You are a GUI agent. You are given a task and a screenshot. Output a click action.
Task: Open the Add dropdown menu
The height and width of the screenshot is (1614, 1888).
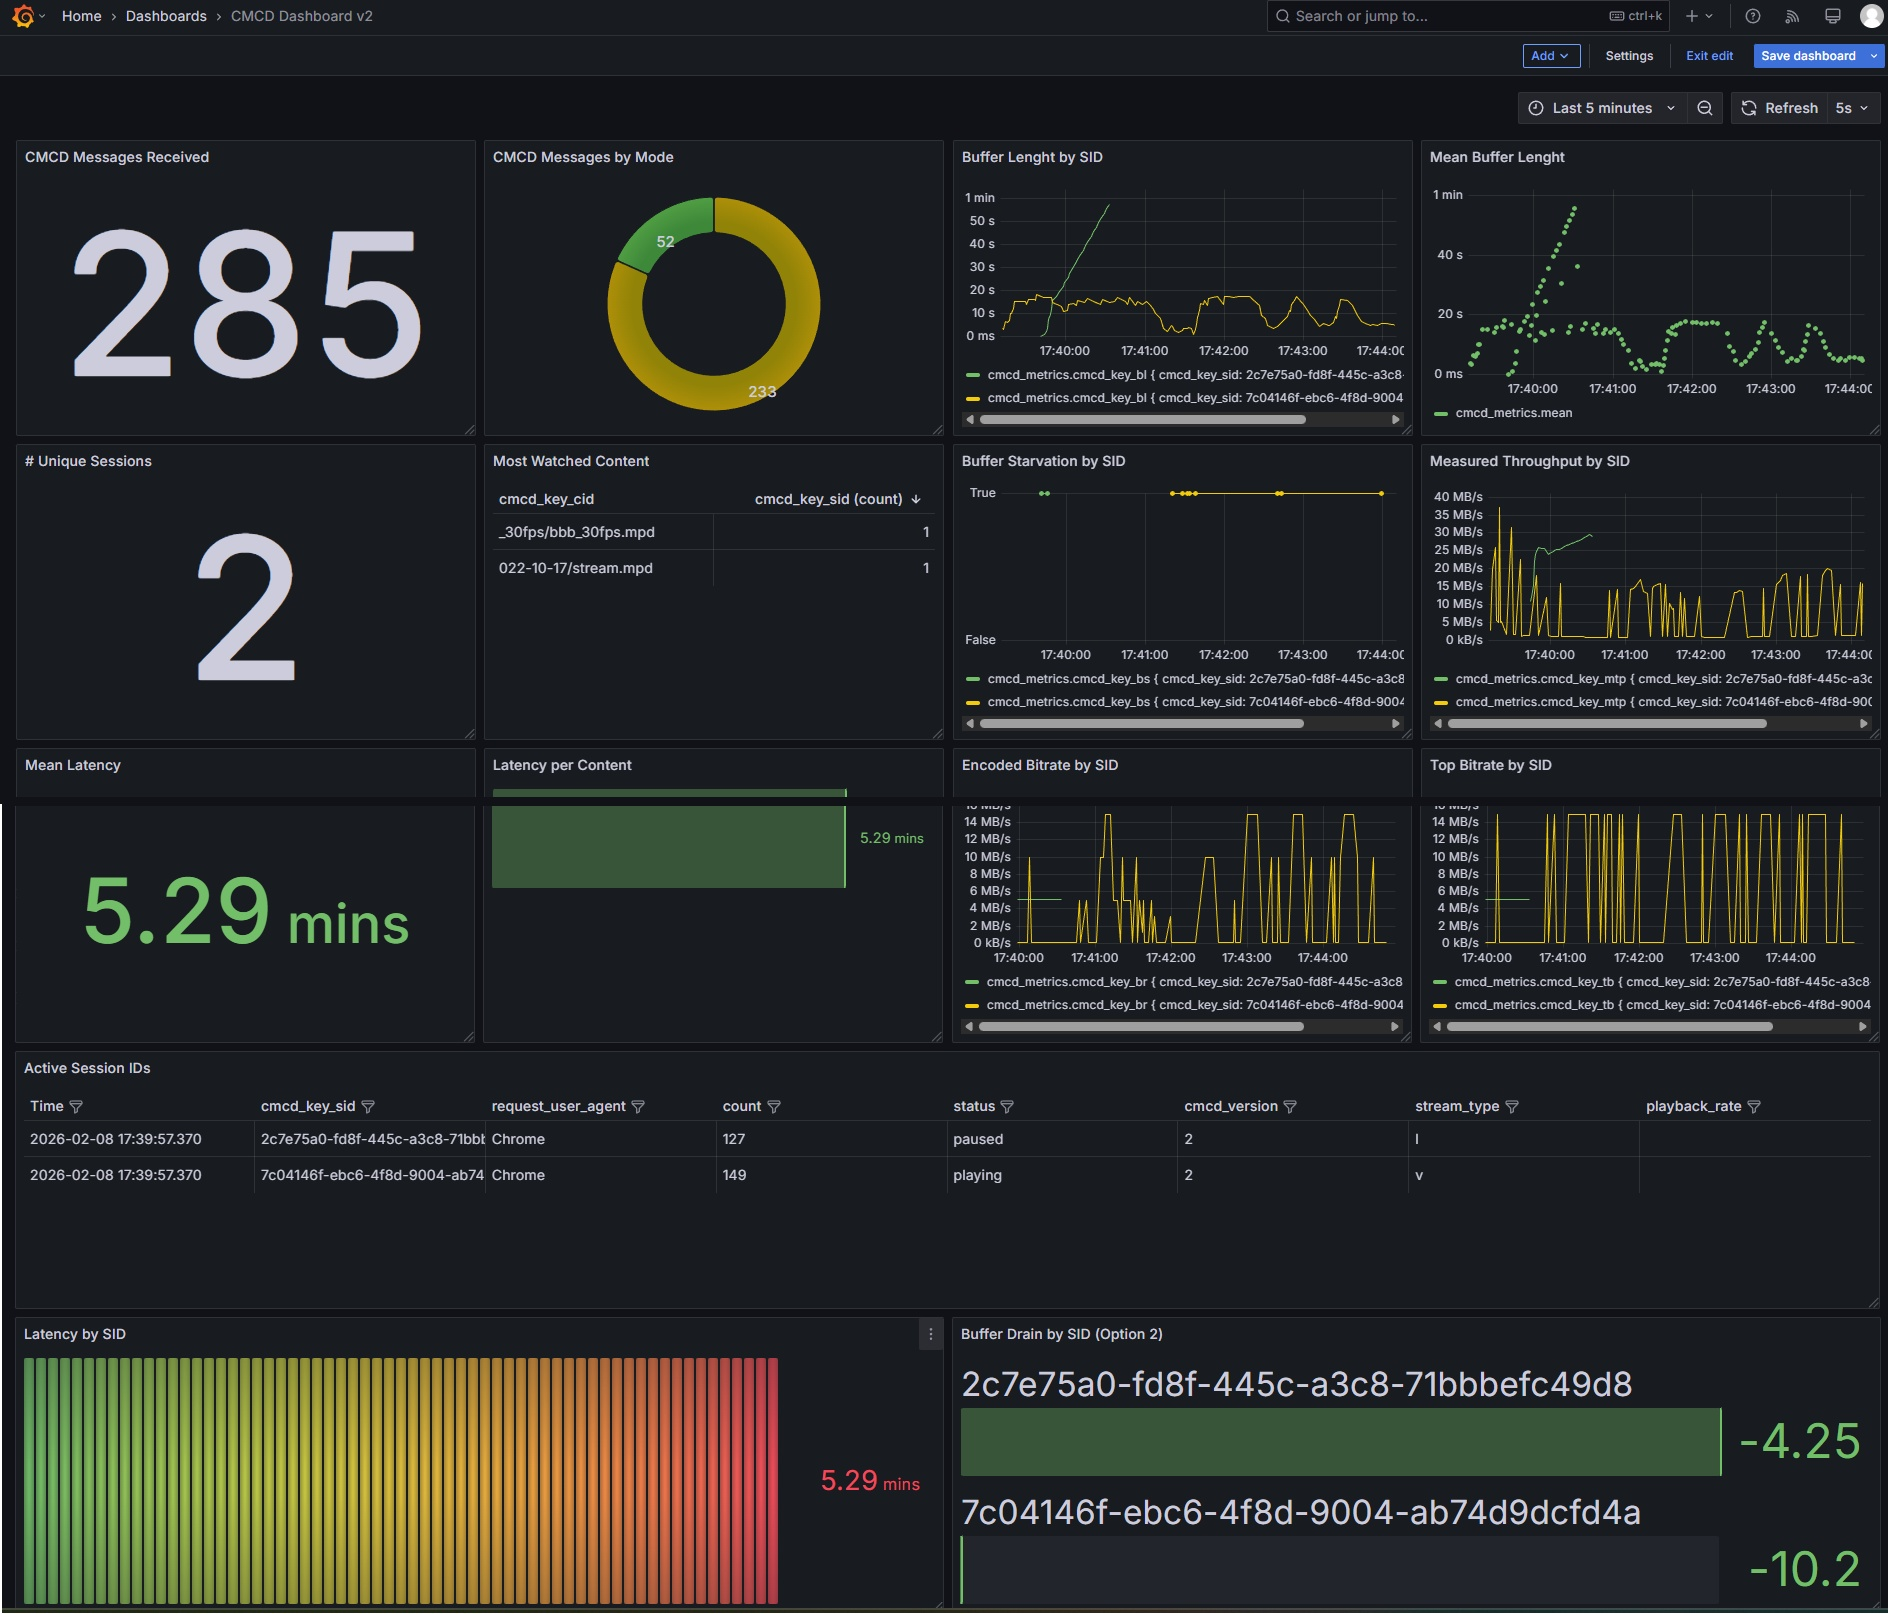pos(1550,56)
